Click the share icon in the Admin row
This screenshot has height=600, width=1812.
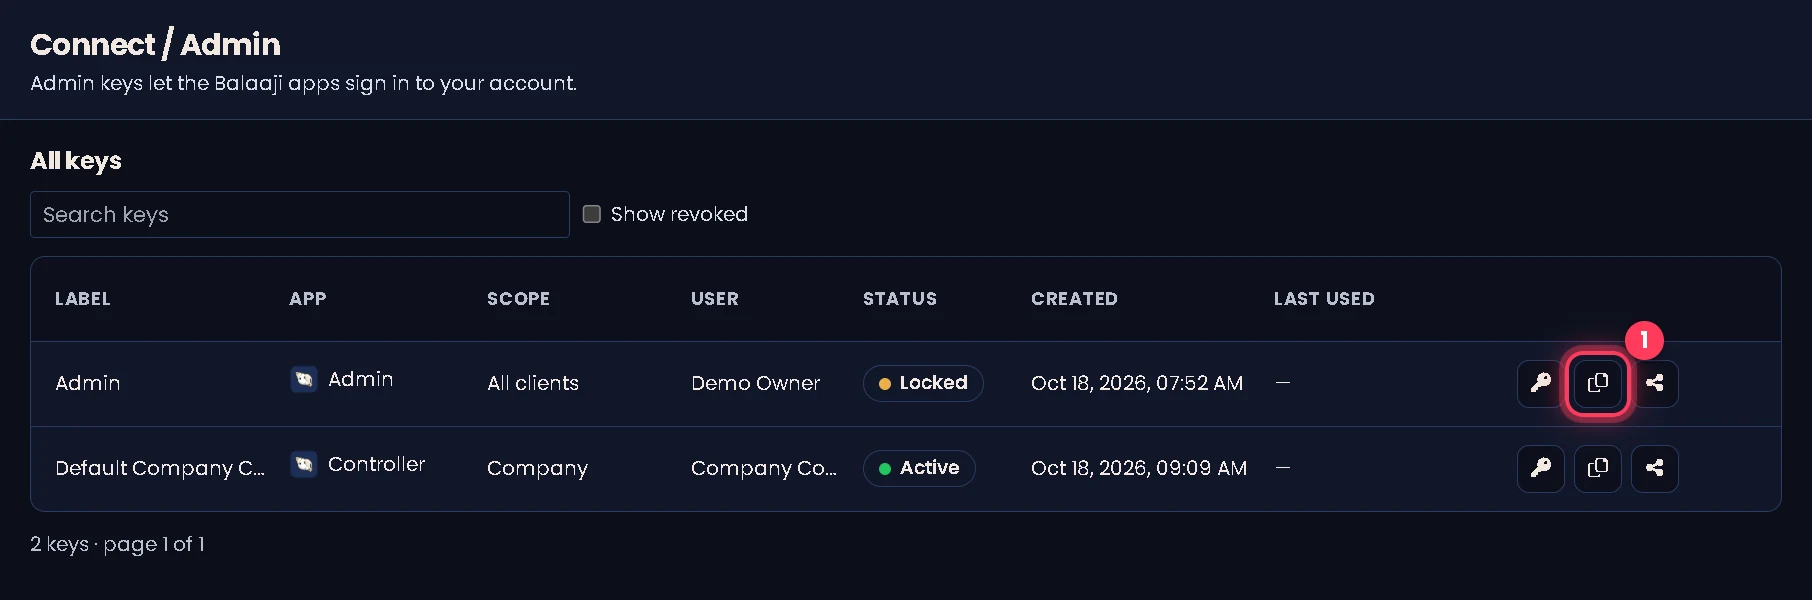(x=1655, y=383)
